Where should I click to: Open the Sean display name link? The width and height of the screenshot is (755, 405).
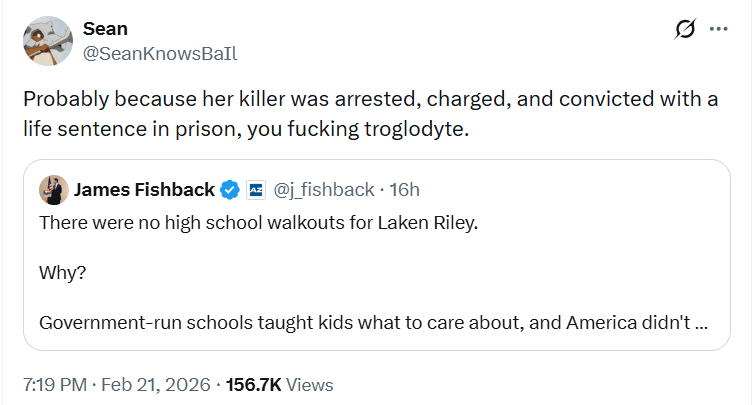pos(105,29)
